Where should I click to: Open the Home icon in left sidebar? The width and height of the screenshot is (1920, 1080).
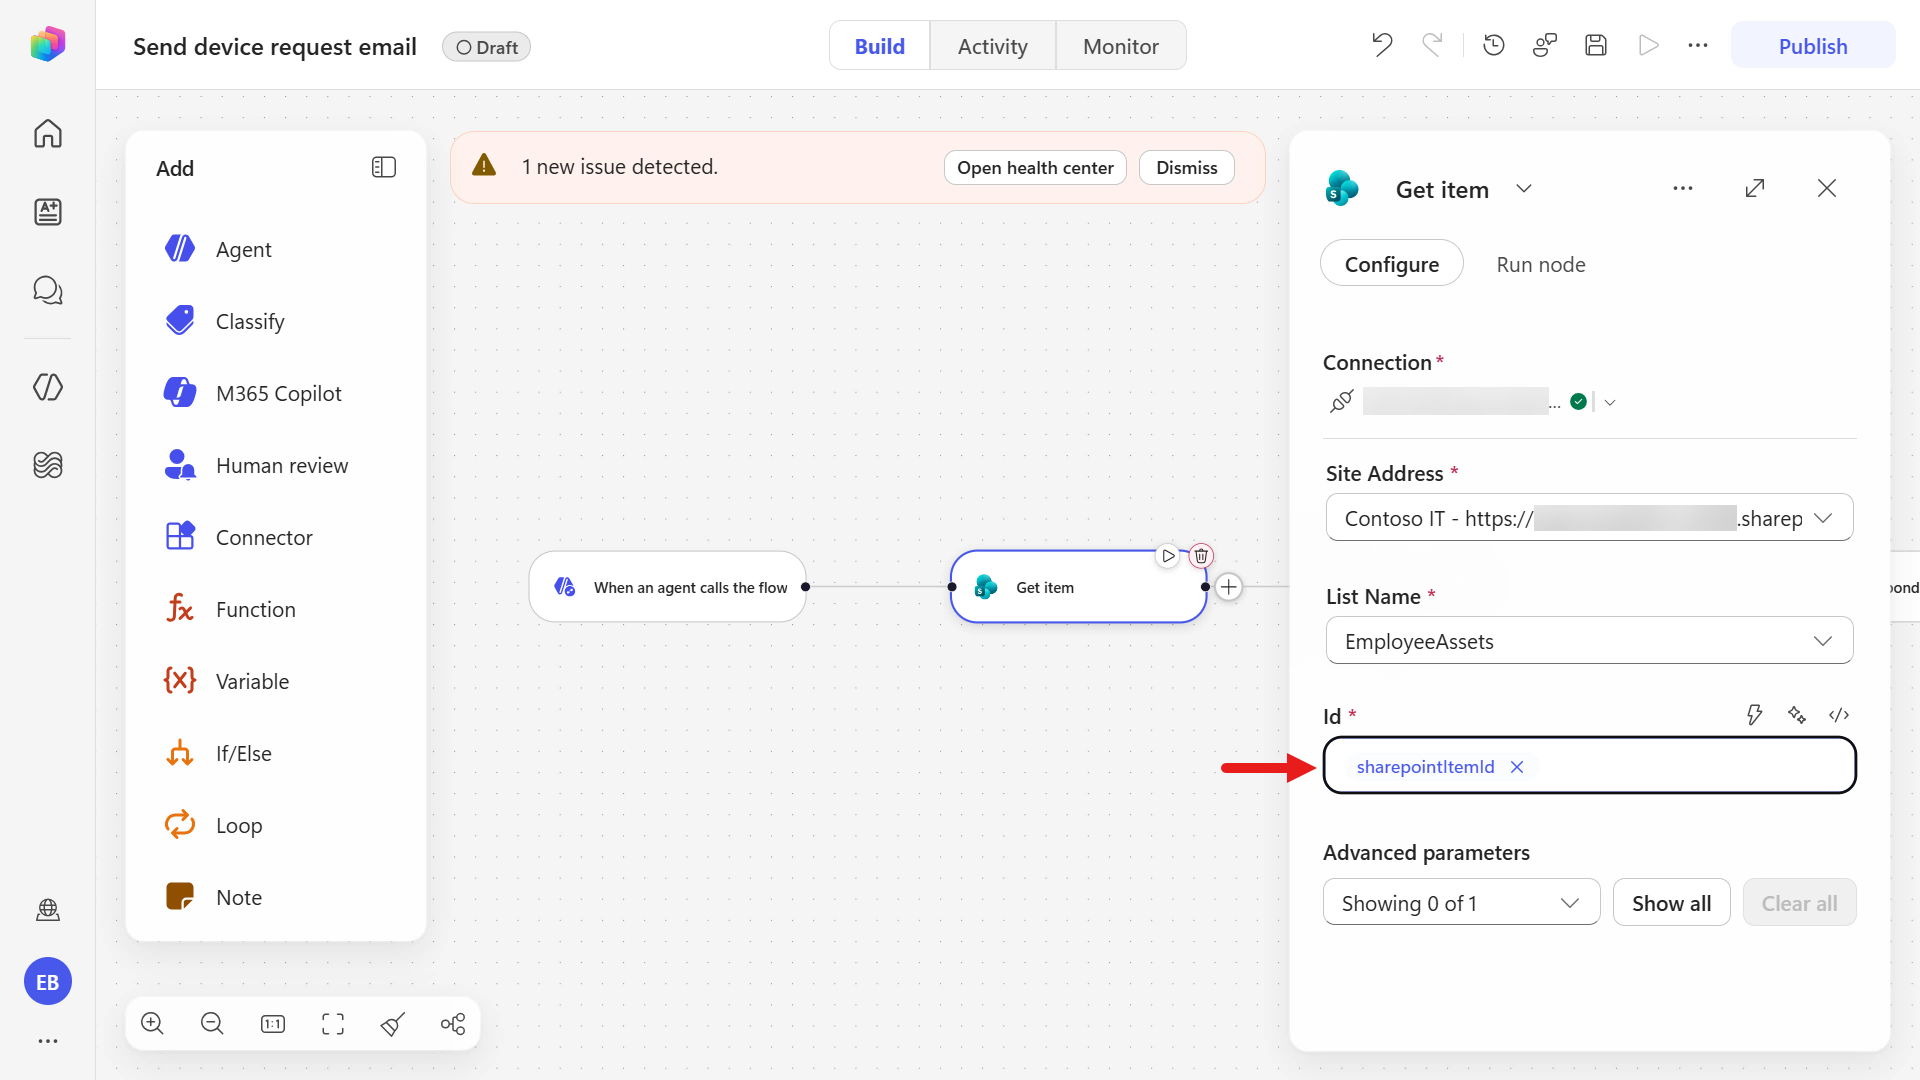(48, 133)
